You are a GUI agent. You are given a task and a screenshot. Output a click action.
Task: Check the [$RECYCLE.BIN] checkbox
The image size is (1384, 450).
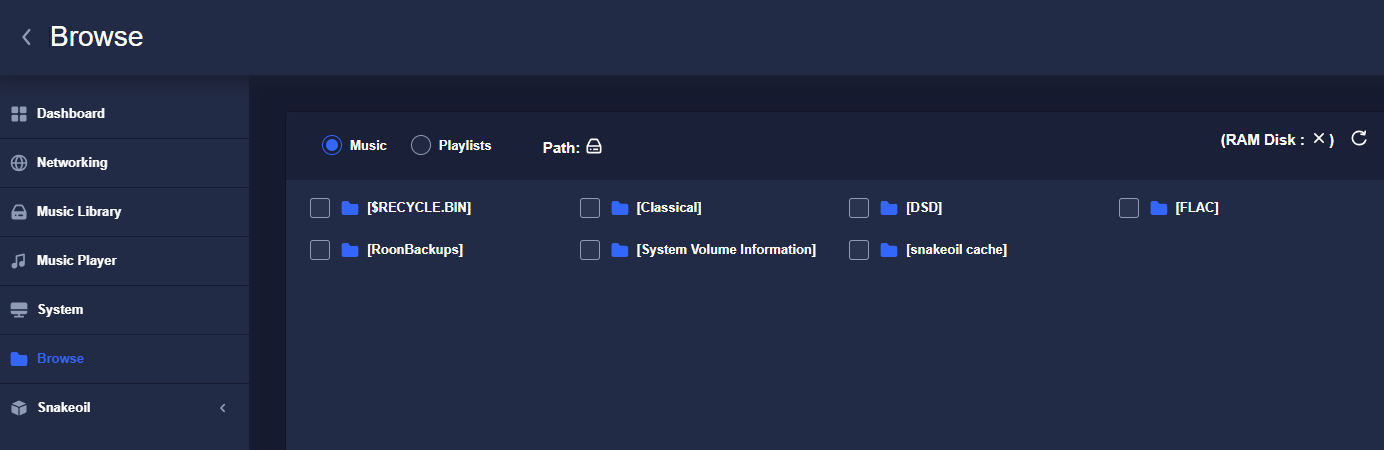pos(320,208)
